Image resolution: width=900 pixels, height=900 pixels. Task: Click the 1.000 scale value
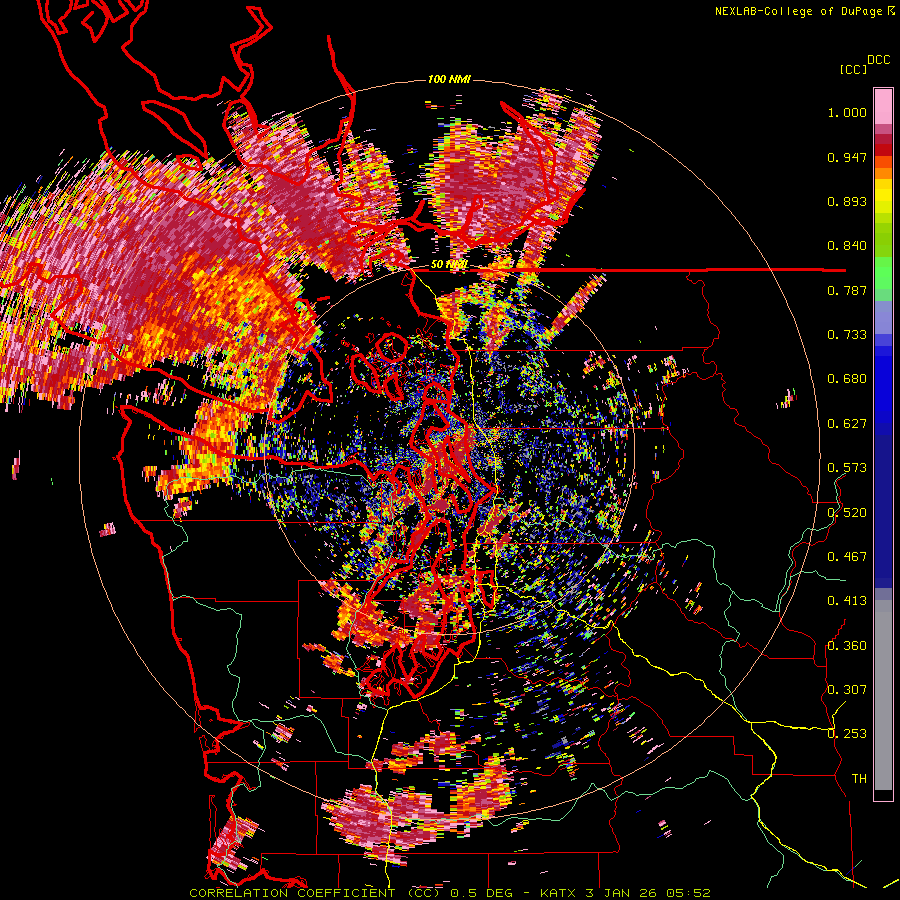click(x=847, y=112)
